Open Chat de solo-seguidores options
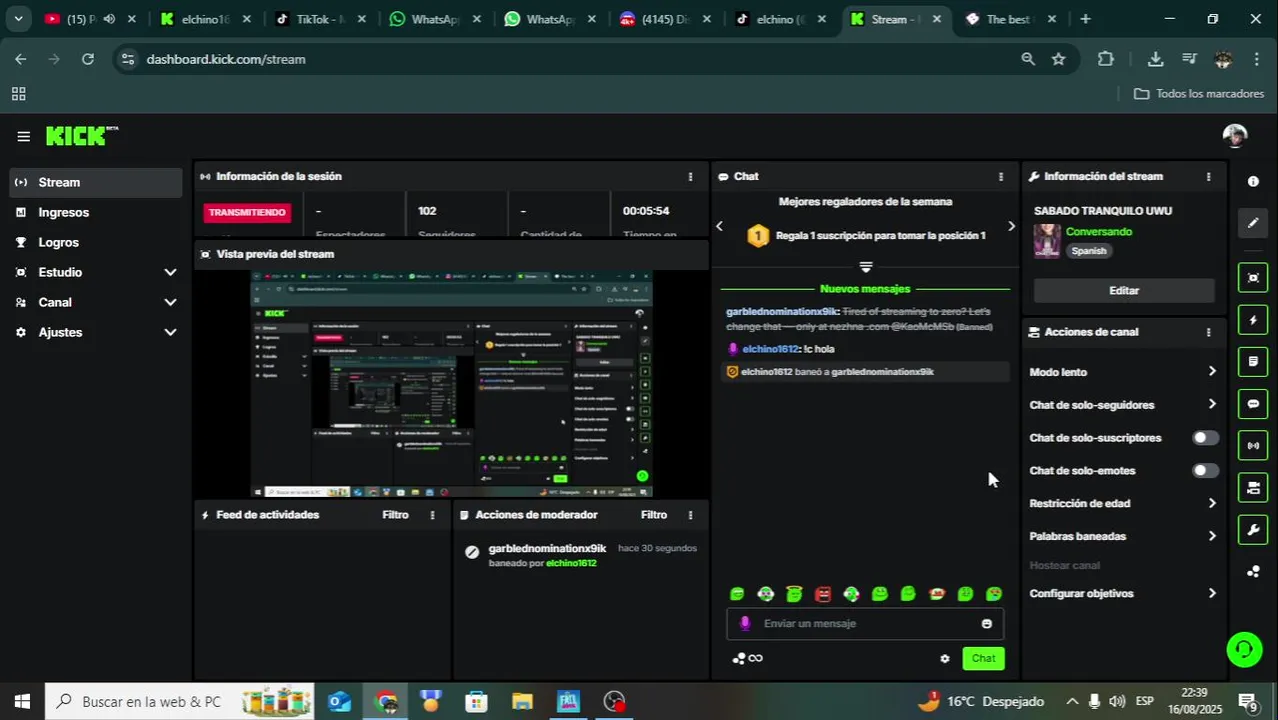Screen dimensions: 1278x720 pos(1123,405)
